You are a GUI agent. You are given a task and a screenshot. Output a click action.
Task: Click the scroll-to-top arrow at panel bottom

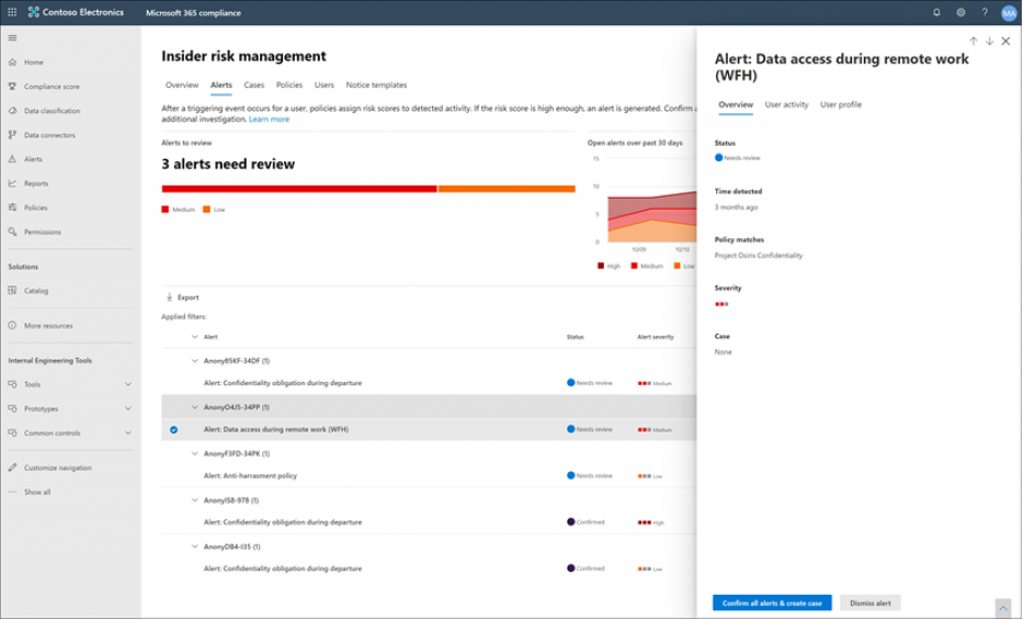1003,608
